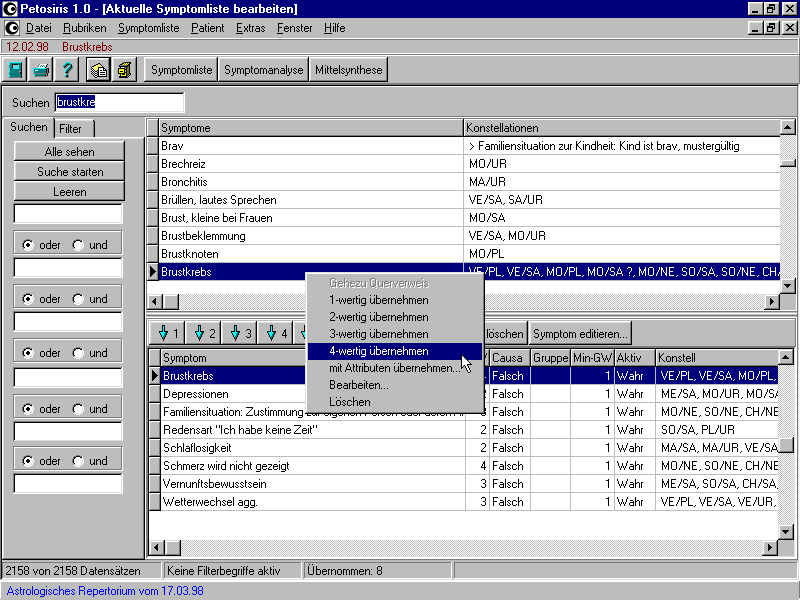Select the Schlaflosigkeit row in the lower list
The image size is (800, 600).
pos(463,448)
